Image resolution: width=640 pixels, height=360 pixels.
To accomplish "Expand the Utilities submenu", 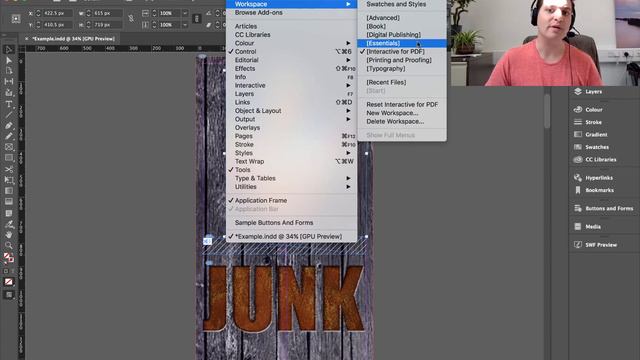I will (x=291, y=187).
